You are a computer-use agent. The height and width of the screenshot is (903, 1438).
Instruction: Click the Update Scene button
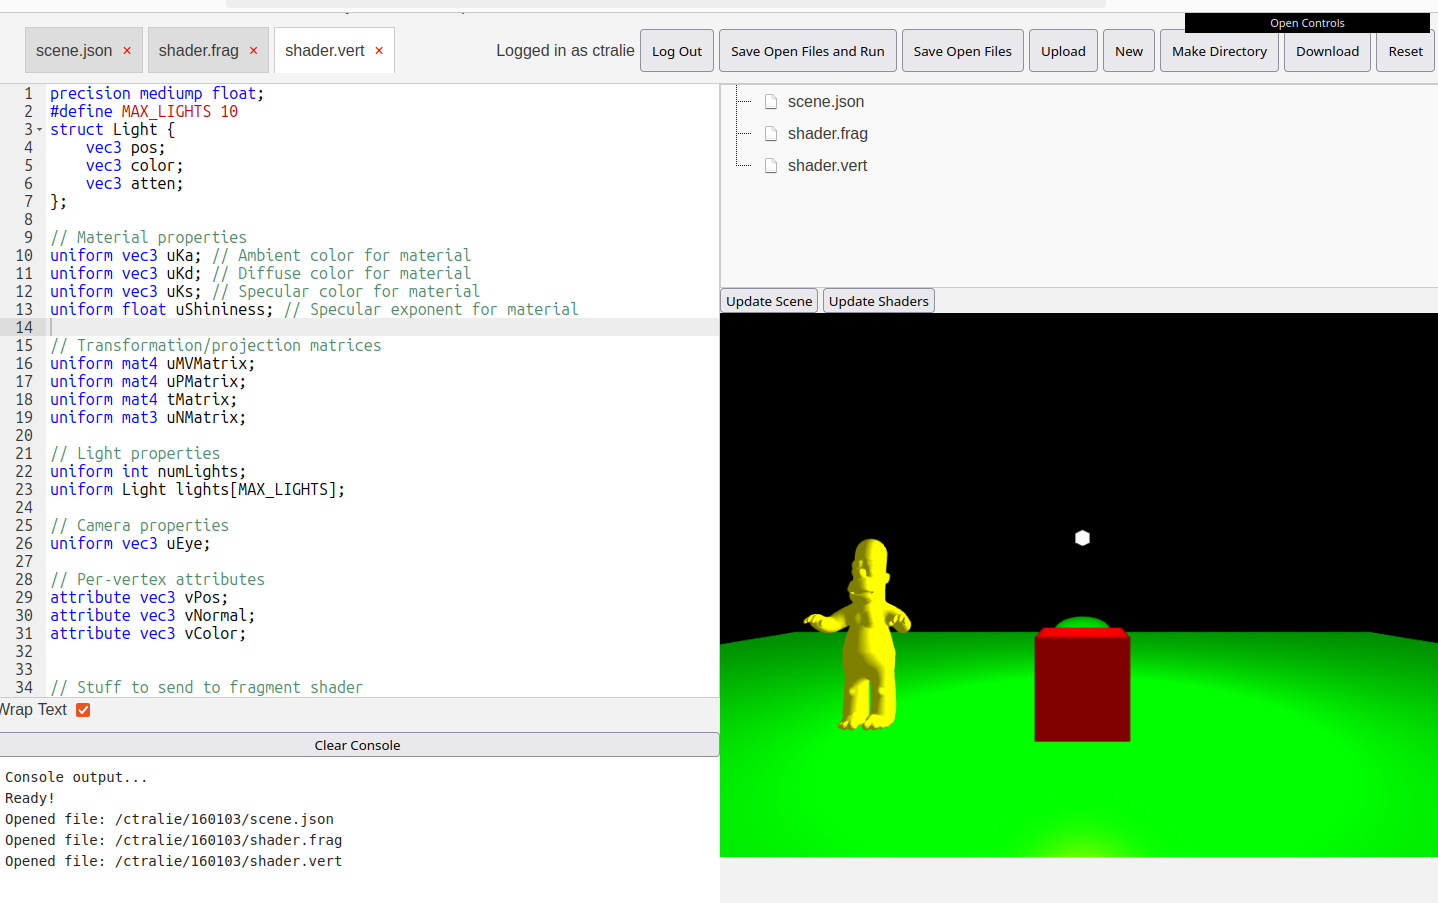pyautogui.click(x=769, y=301)
